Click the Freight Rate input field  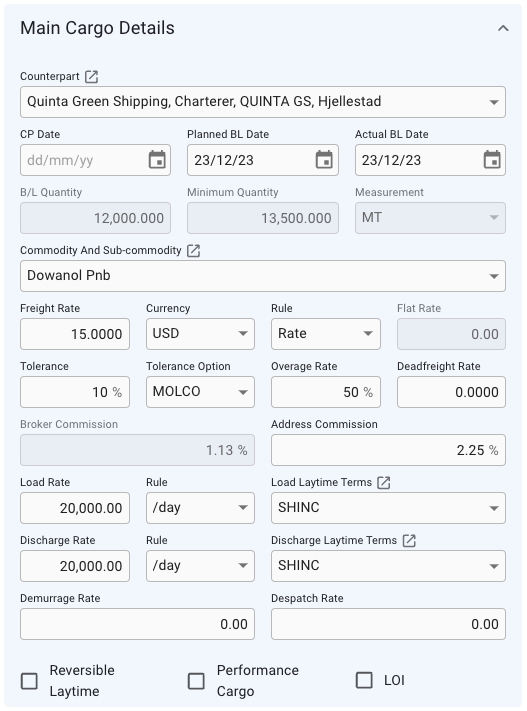[75, 334]
